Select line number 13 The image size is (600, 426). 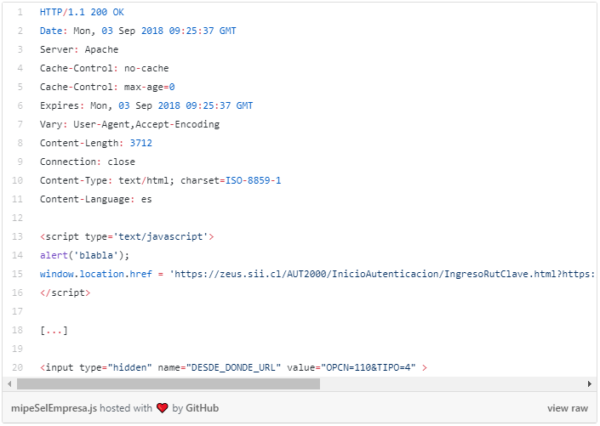click(x=18, y=237)
